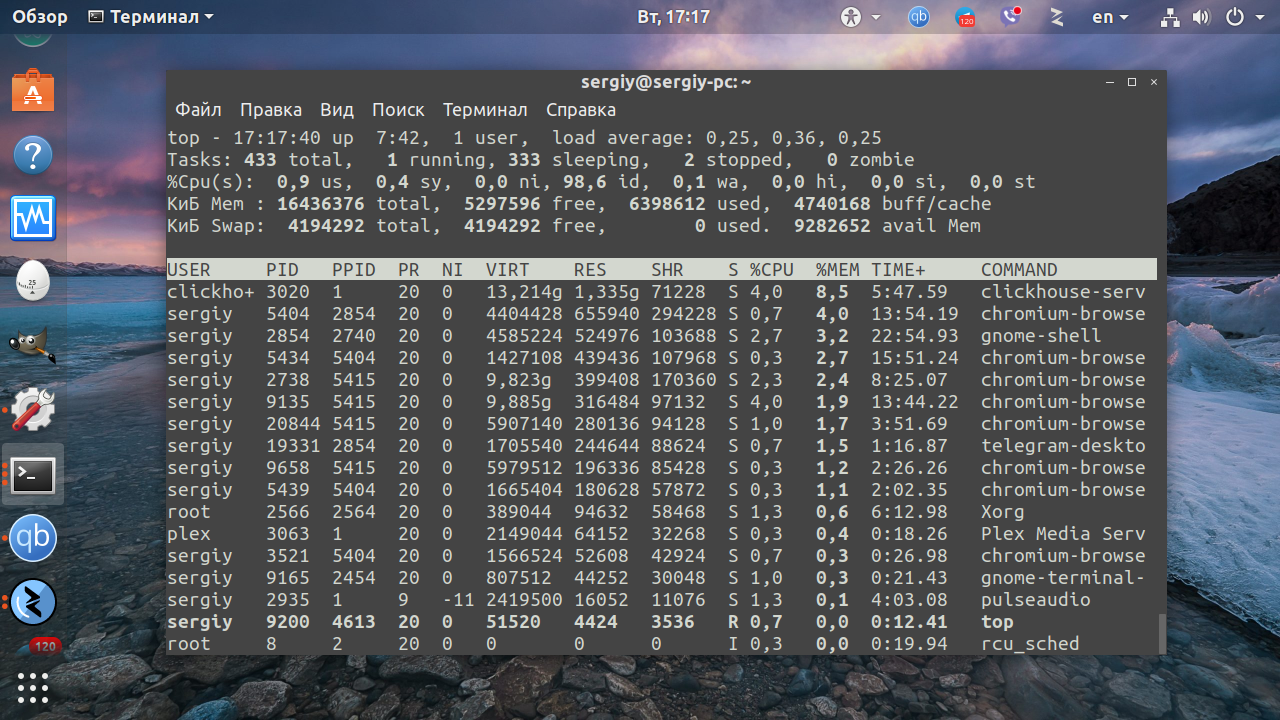The height and width of the screenshot is (720, 1280).
Task: Close the terminal window
Action: tap(1154, 82)
